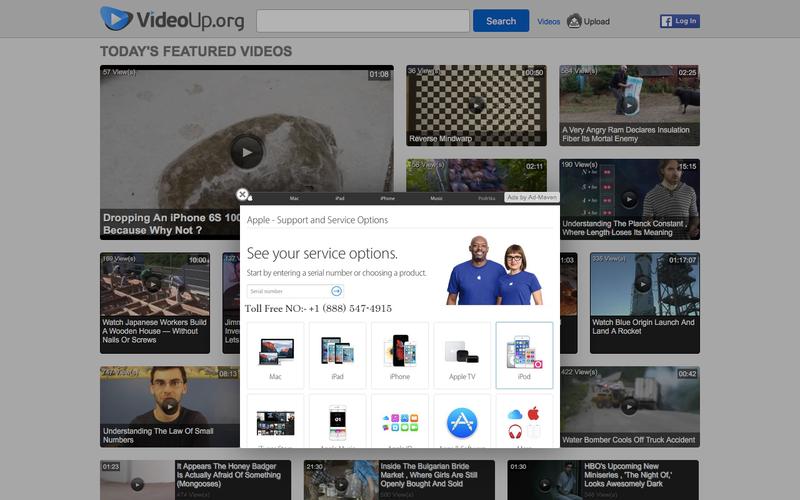The image size is (800, 500).
Task: Click the Facebook Log In button
Action: [680, 21]
